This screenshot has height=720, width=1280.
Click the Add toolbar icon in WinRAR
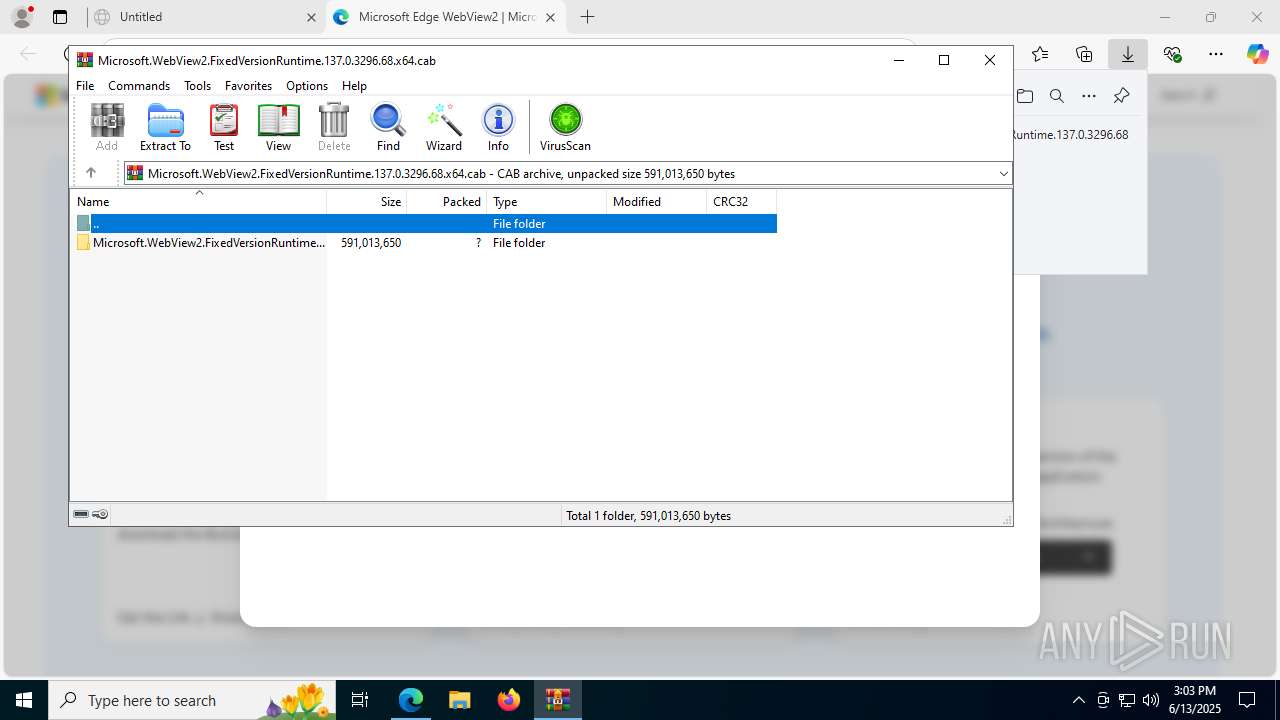[x=107, y=127]
